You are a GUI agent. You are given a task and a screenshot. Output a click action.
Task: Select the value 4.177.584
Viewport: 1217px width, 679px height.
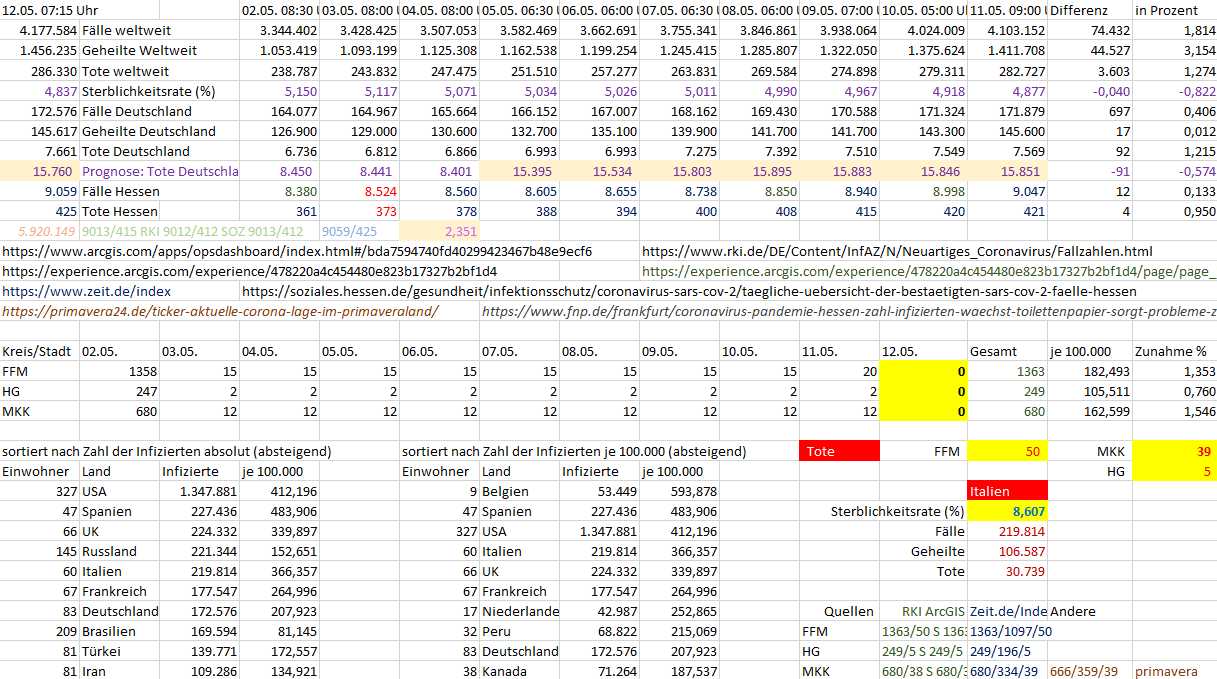(48, 31)
